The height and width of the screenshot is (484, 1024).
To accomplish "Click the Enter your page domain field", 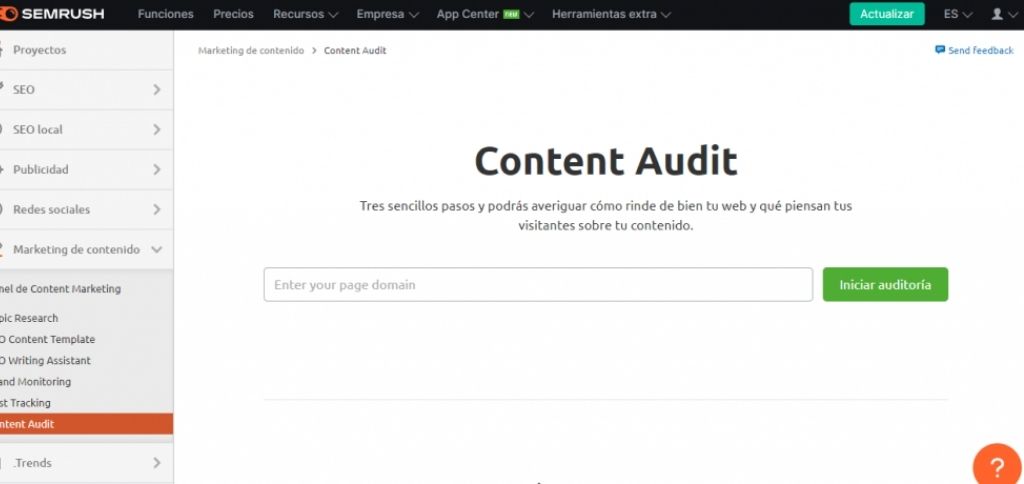I will coord(538,285).
